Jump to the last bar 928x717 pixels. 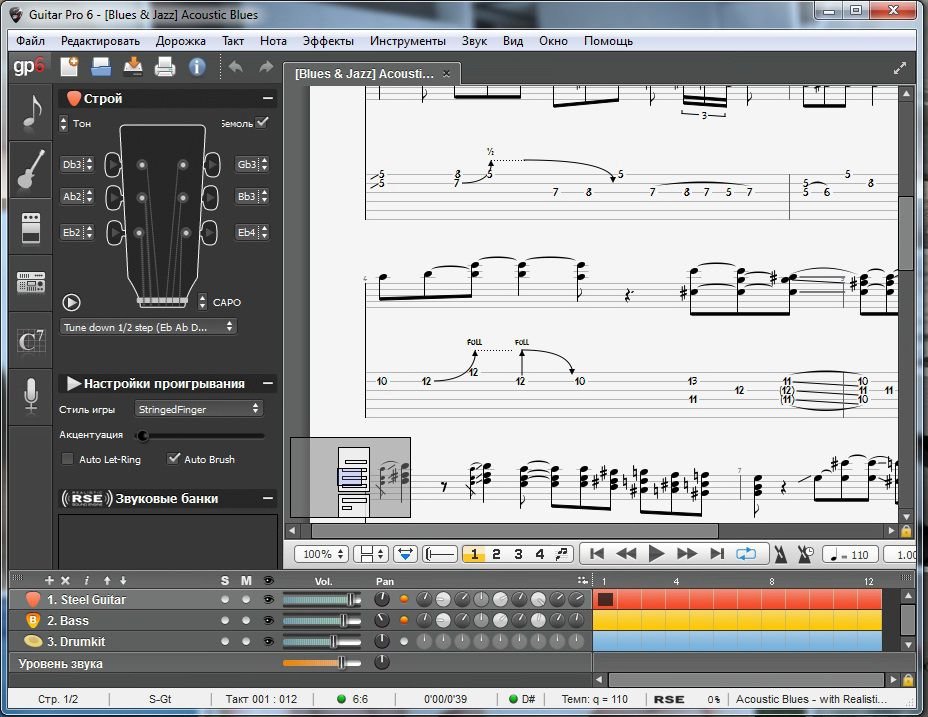(717, 554)
